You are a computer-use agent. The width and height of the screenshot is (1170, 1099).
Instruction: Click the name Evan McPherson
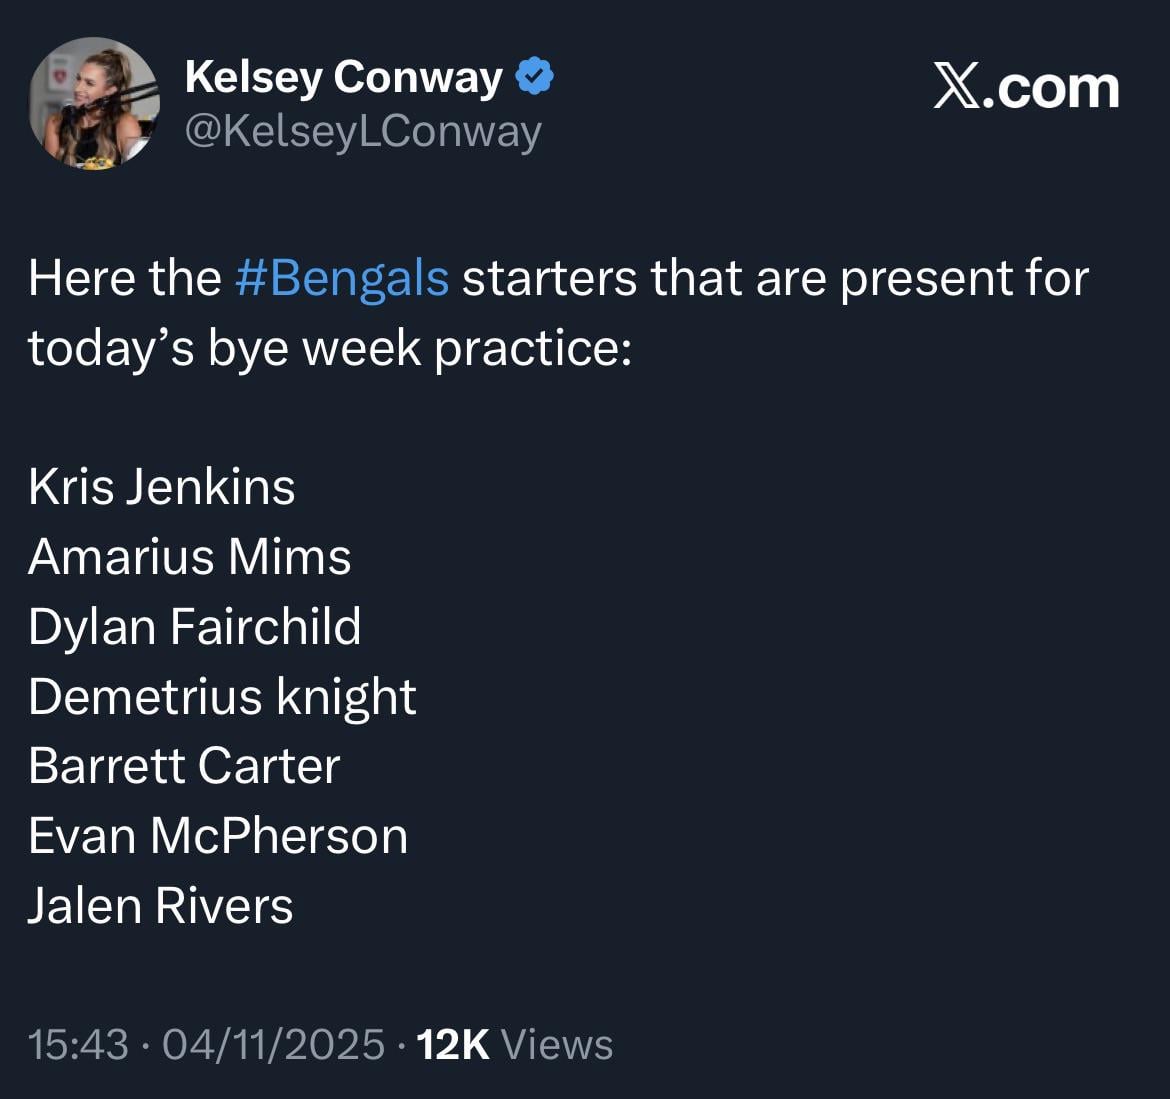click(x=218, y=836)
